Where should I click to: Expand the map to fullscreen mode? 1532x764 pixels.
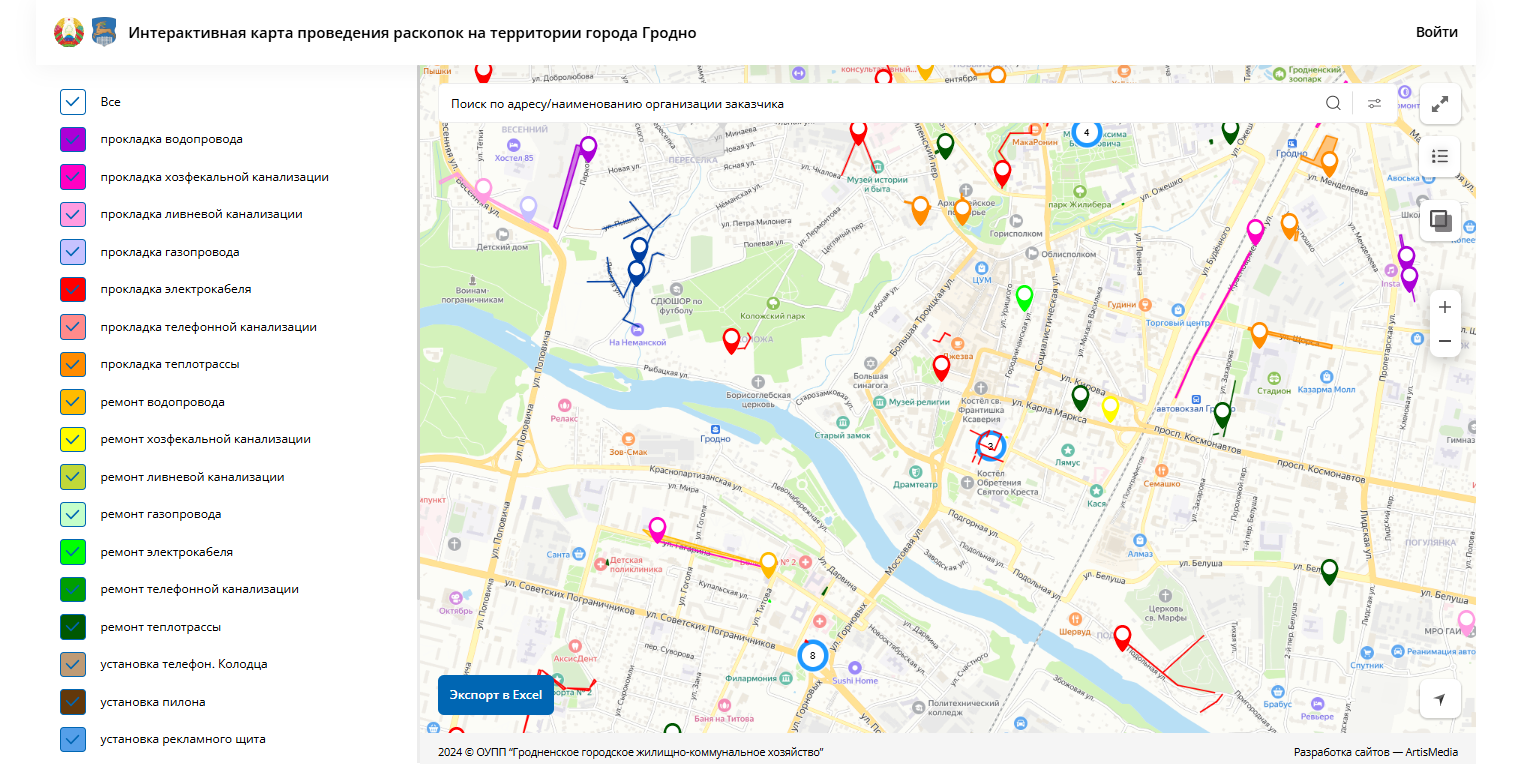tap(1440, 103)
